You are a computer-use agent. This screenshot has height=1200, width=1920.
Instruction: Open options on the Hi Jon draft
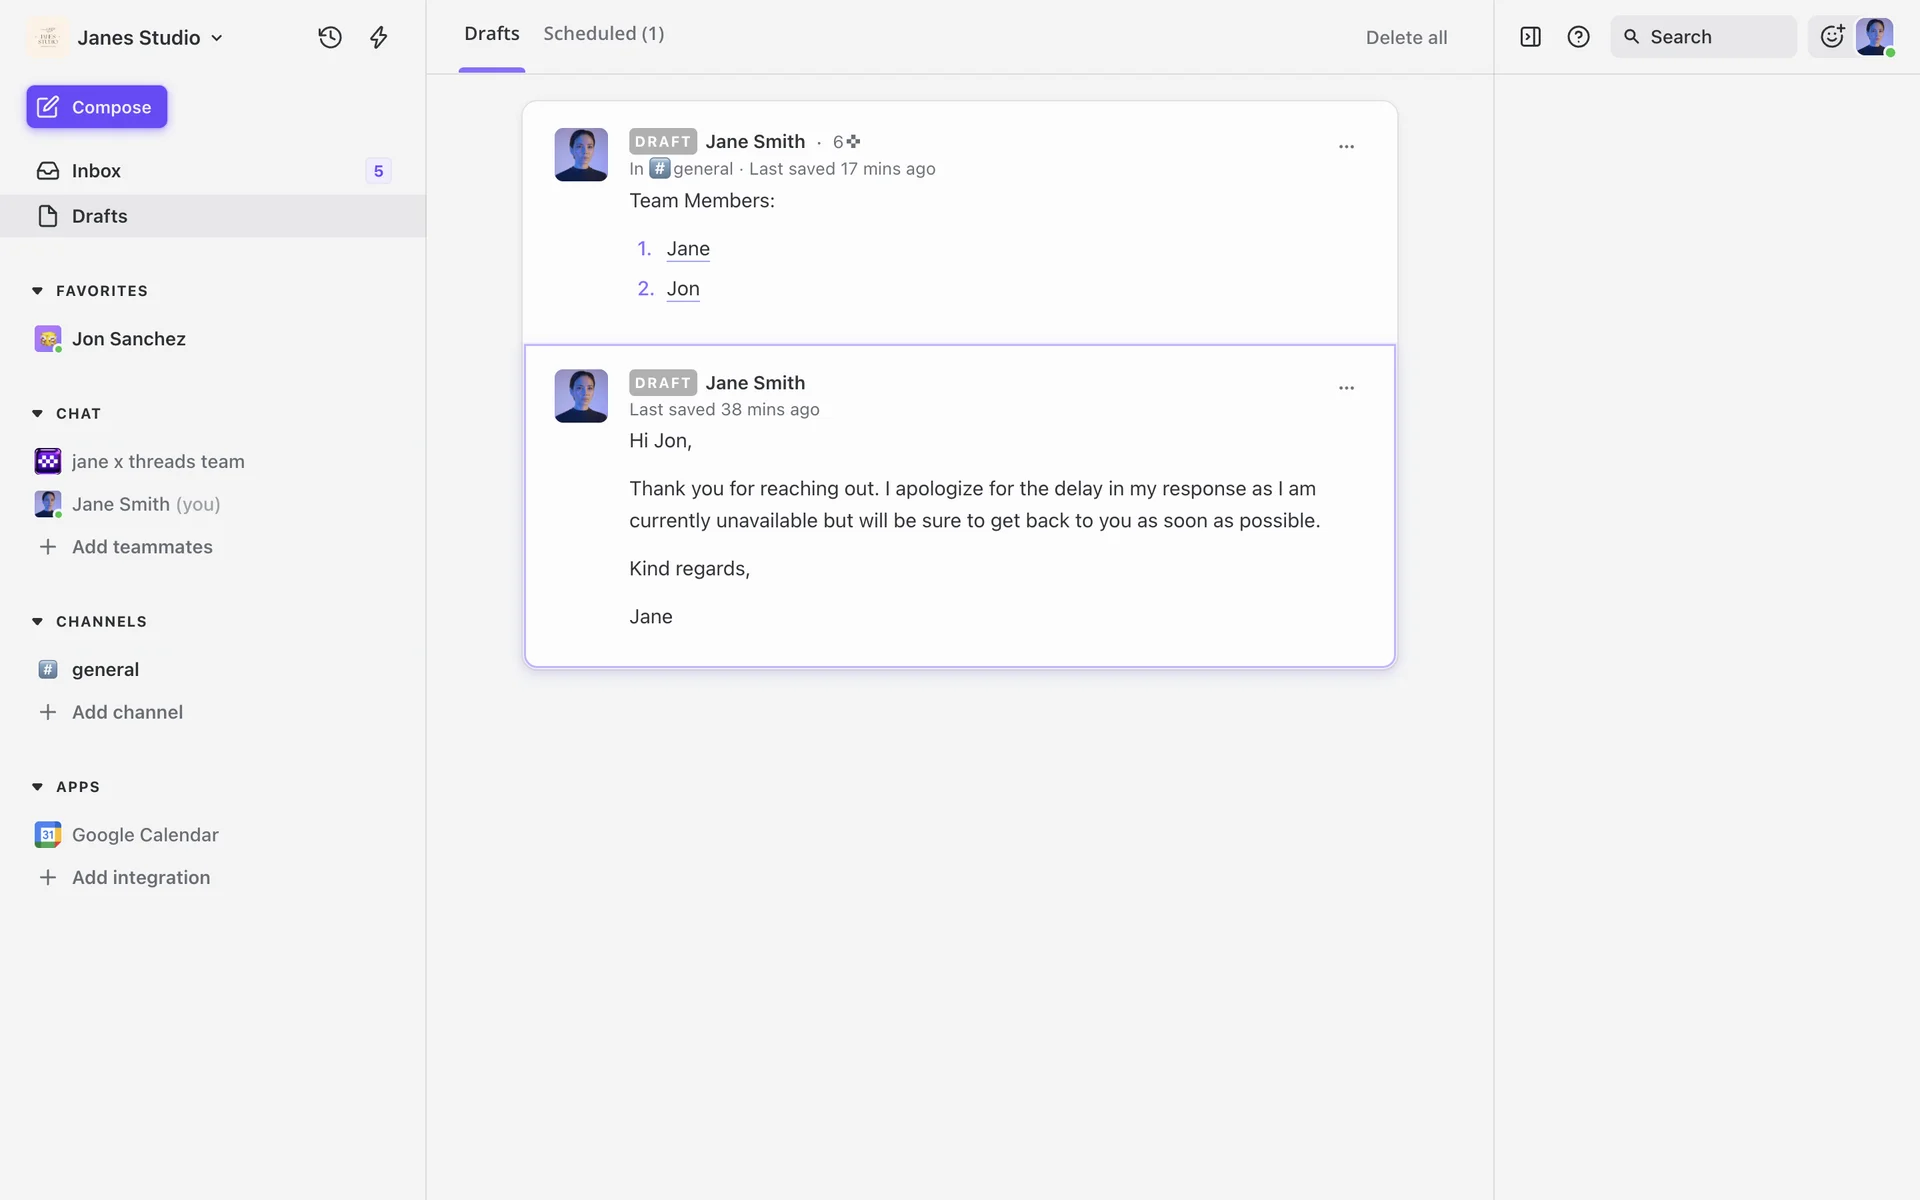1346,388
